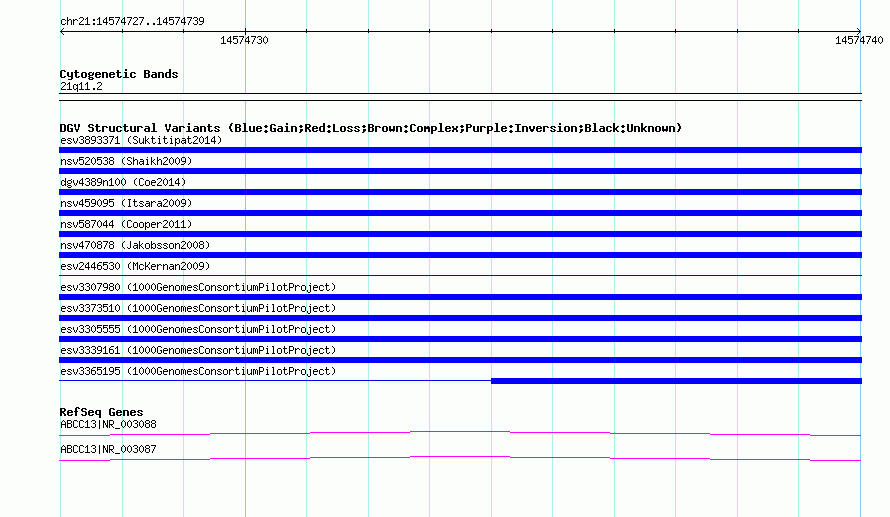Click the 14574740 ruler coordinate label
The height and width of the screenshot is (517, 890).
pyautogui.click(x=859, y=40)
